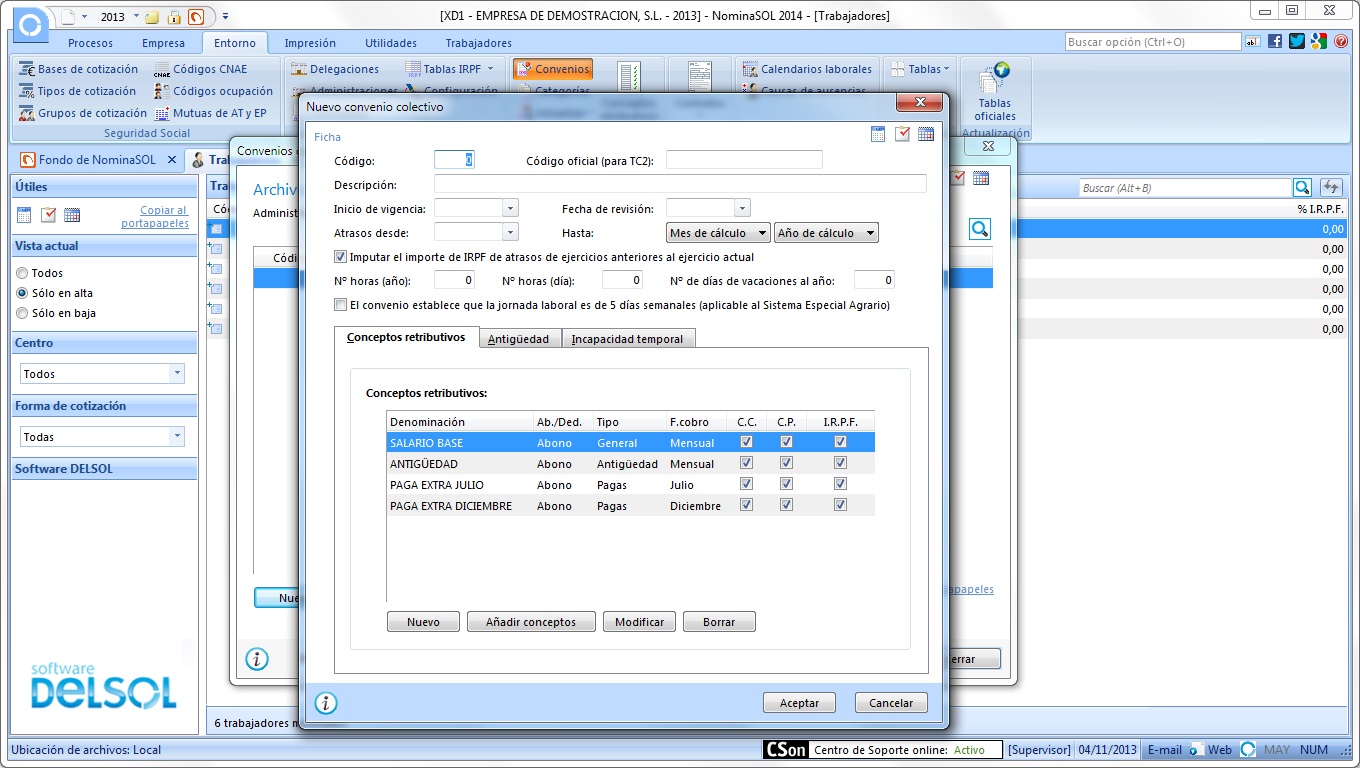This screenshot has height=768, width=1360.
Task: Open Inicio de vigencia date dropdown
Action: (510, 208)
